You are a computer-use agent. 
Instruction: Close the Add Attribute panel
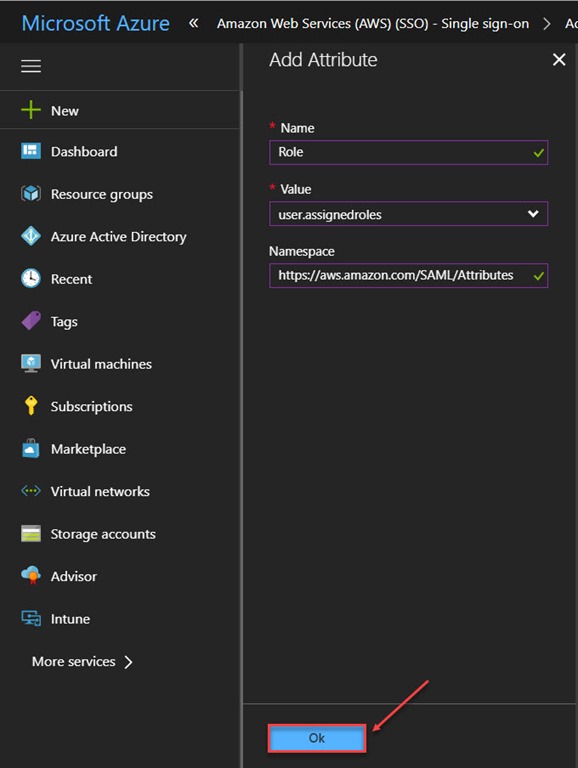[x=559, y=60]
